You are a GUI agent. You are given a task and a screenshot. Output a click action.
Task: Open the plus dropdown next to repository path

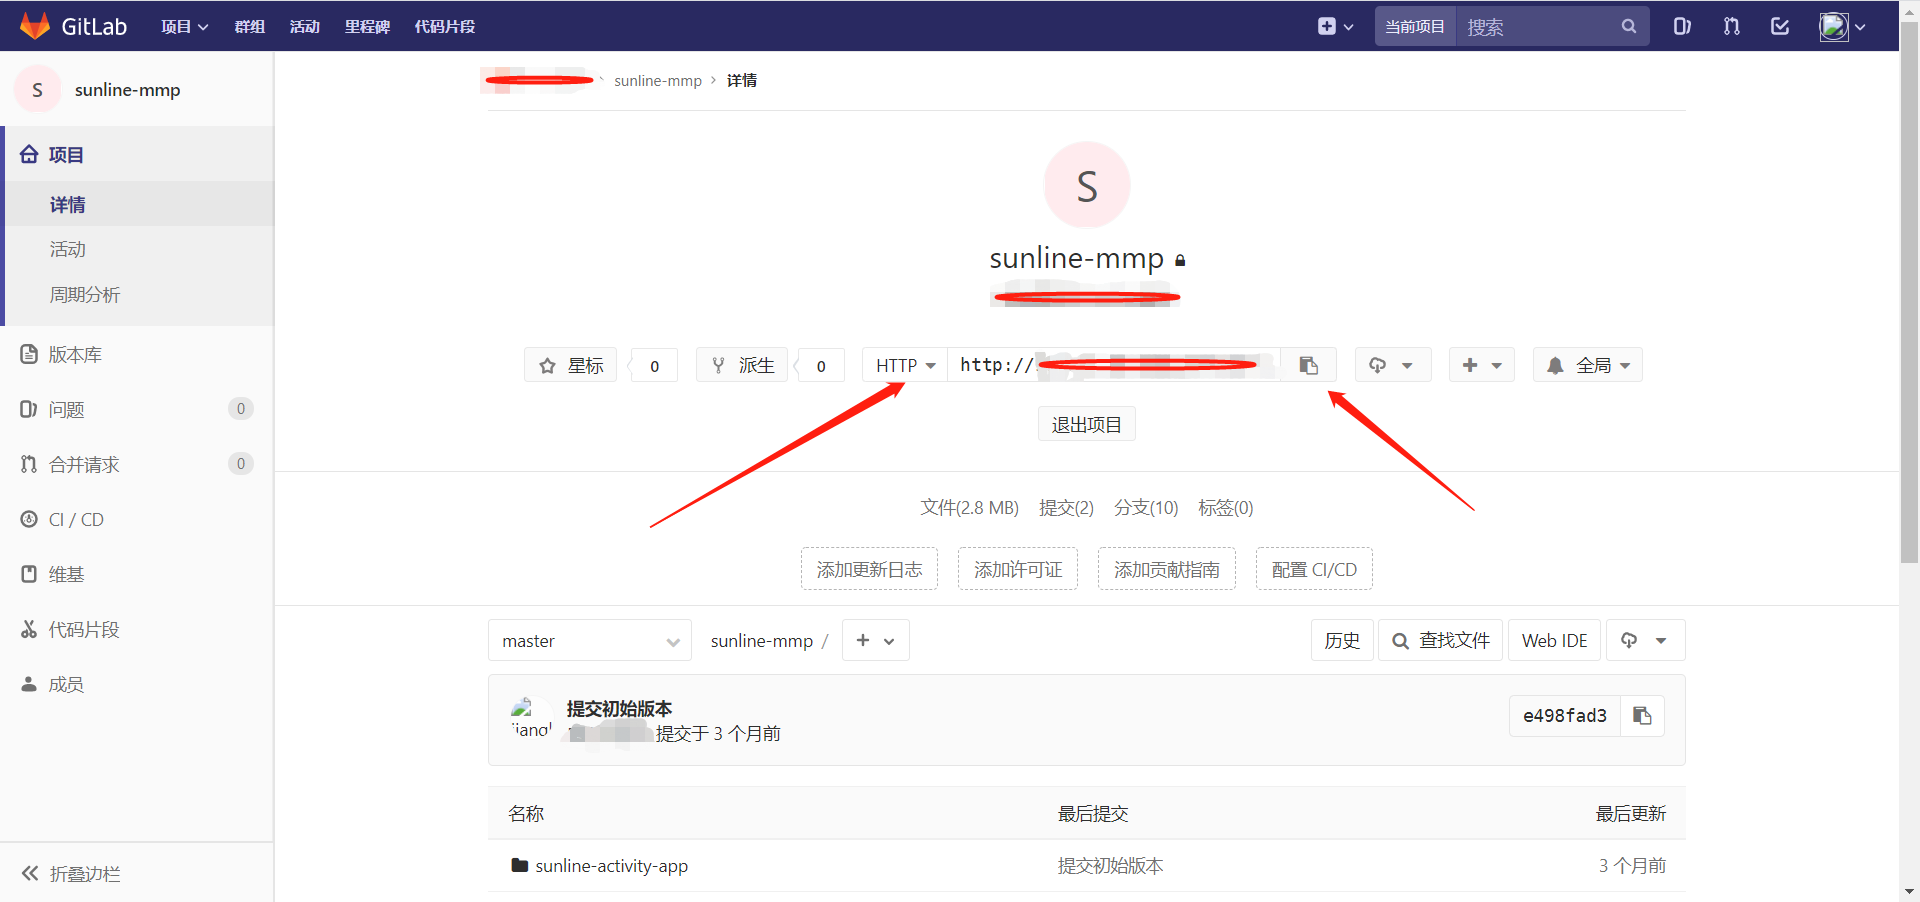[876, 641]
